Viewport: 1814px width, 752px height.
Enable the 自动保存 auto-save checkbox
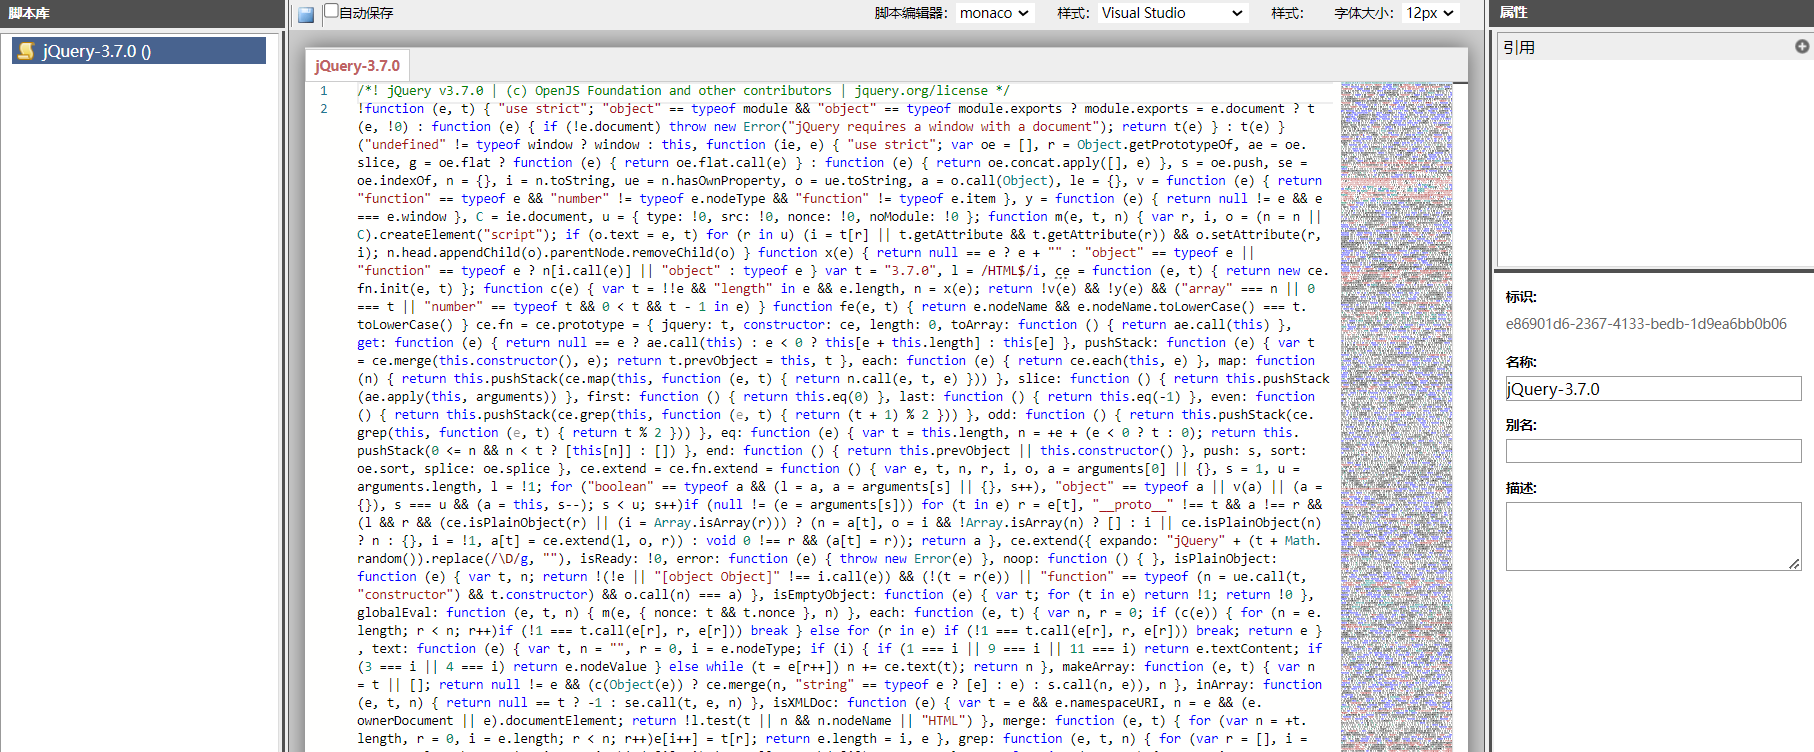click(331, 12)
